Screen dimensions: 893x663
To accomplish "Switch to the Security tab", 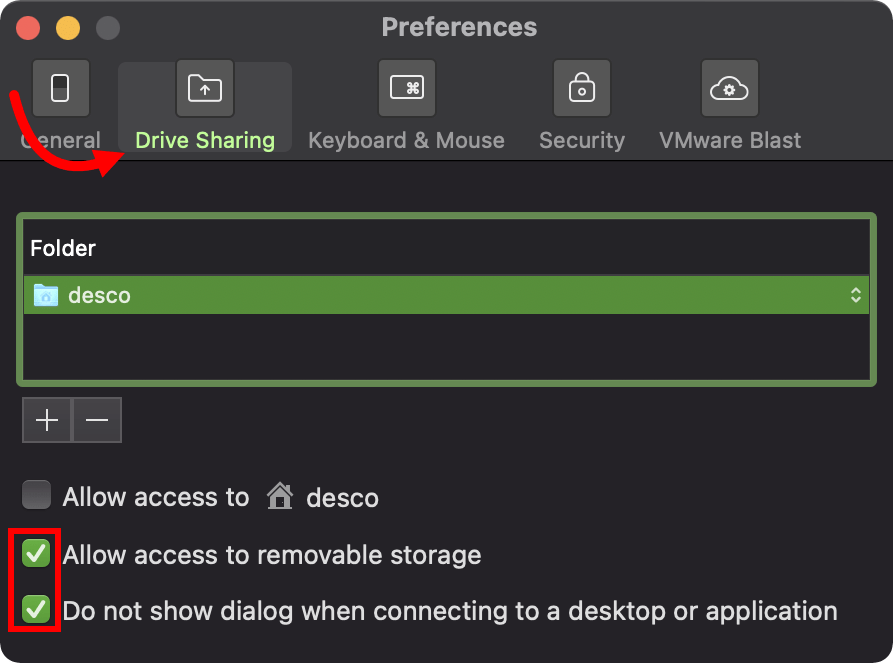I will 581,140.
